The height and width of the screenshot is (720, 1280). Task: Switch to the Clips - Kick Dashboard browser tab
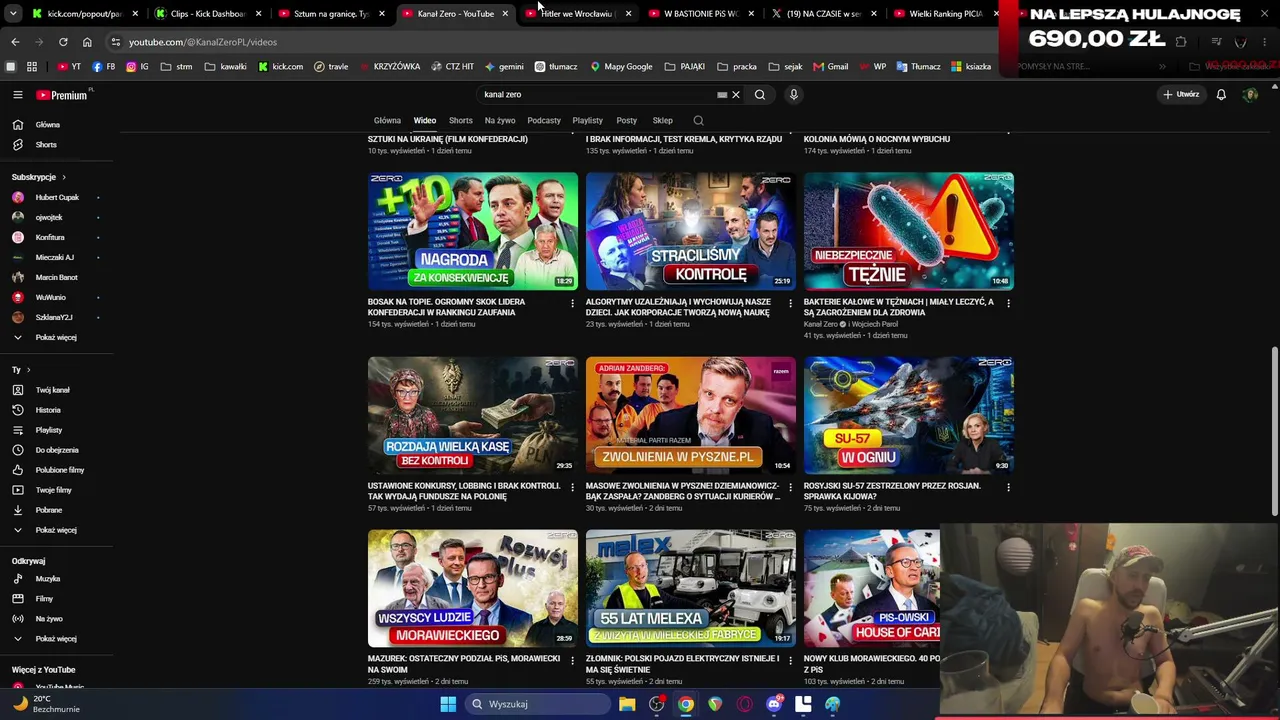pos(206,14)
